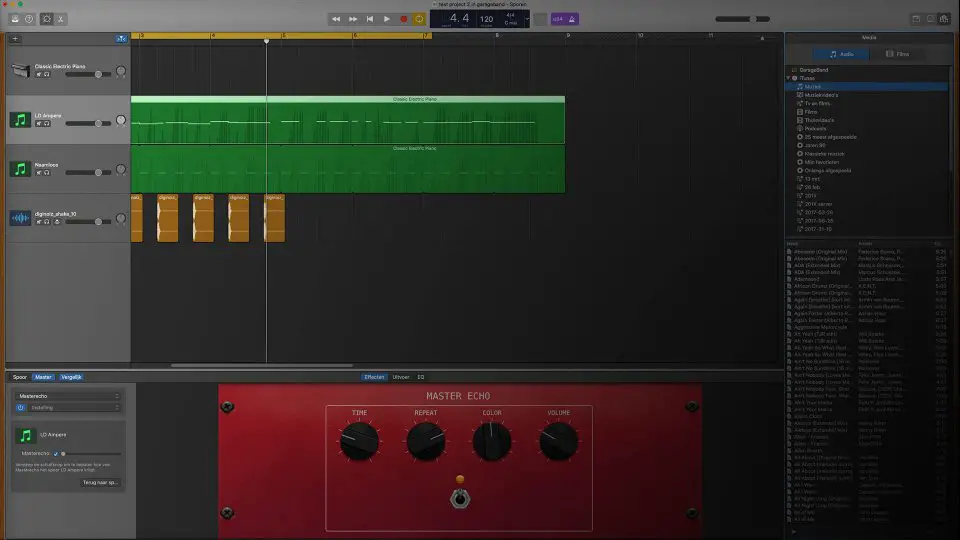The width and height of the screenshot is (960, 540).
Task: Click the red Record button
Action: [403, 19]
